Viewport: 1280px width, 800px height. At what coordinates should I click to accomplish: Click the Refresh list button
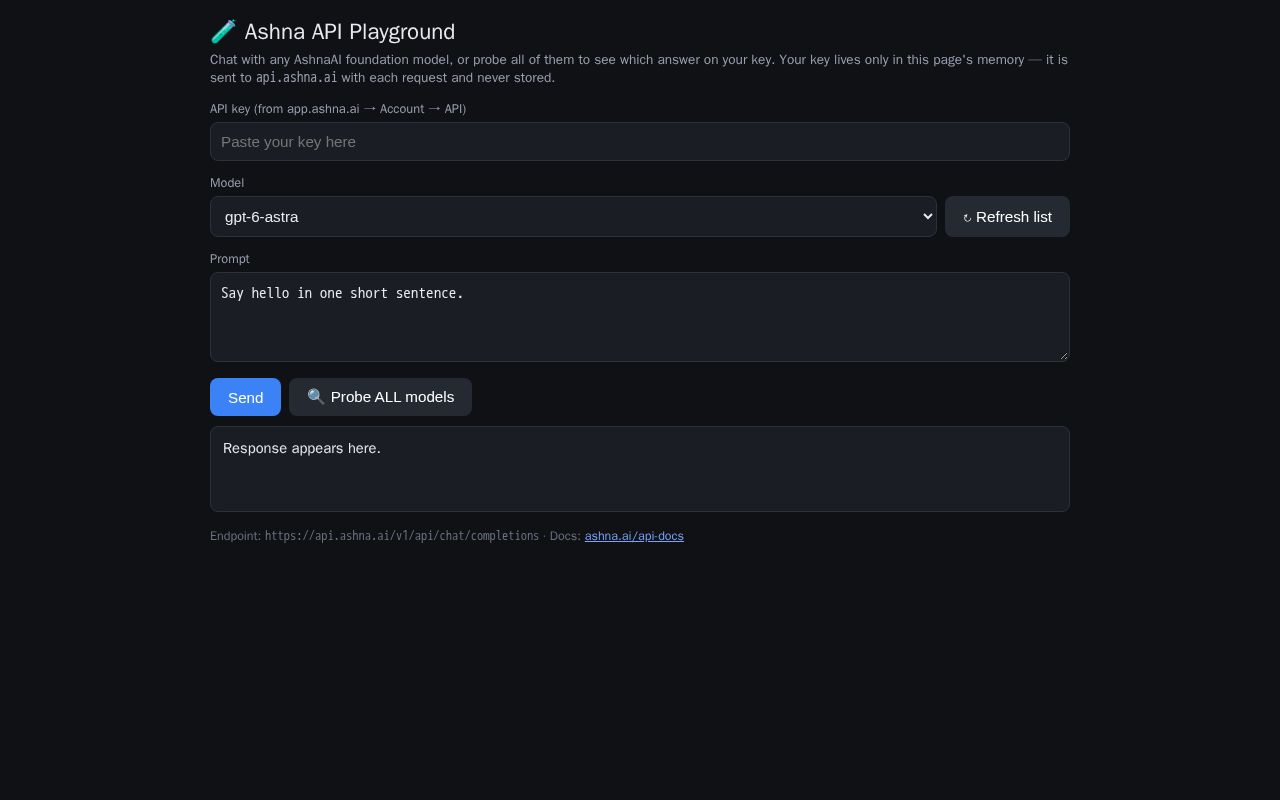(x=1007, y=217)
